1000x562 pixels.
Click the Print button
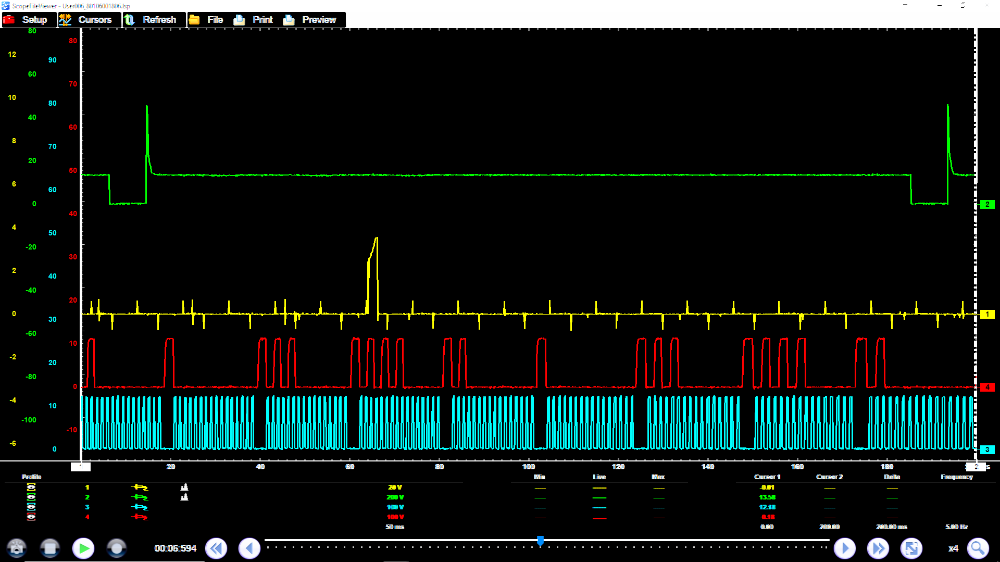(254, 20)
